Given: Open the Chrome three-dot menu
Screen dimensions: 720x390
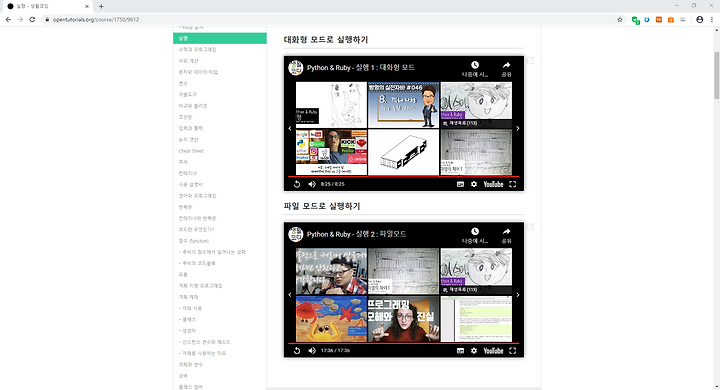Looking at the screenshot, I should 712,20.
